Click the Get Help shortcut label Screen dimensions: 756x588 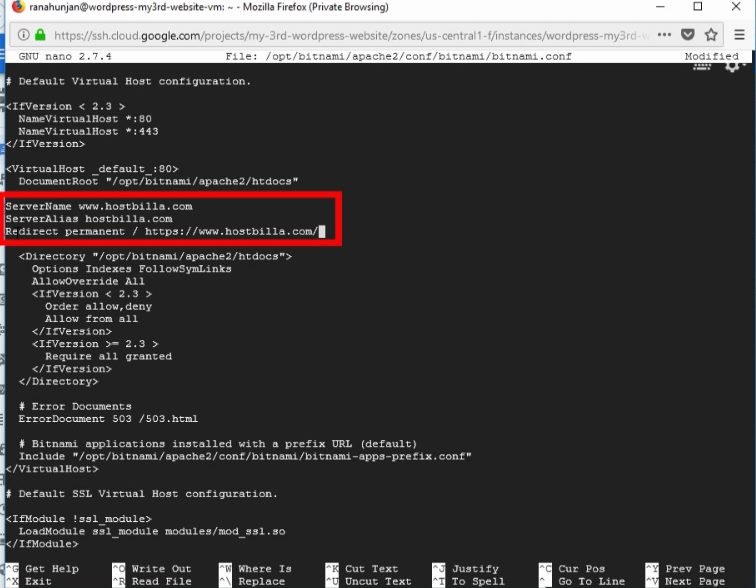[x=52, y=569]
